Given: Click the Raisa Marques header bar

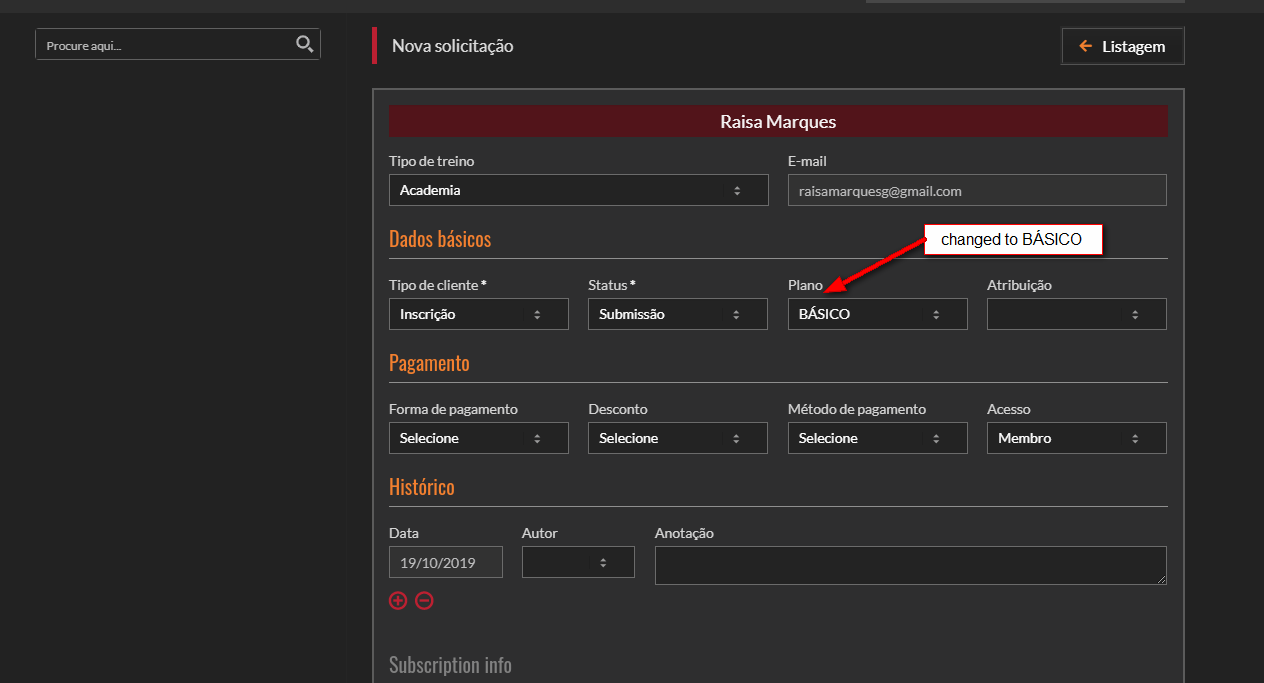Looking at the screenshot, I should [778, 122].
